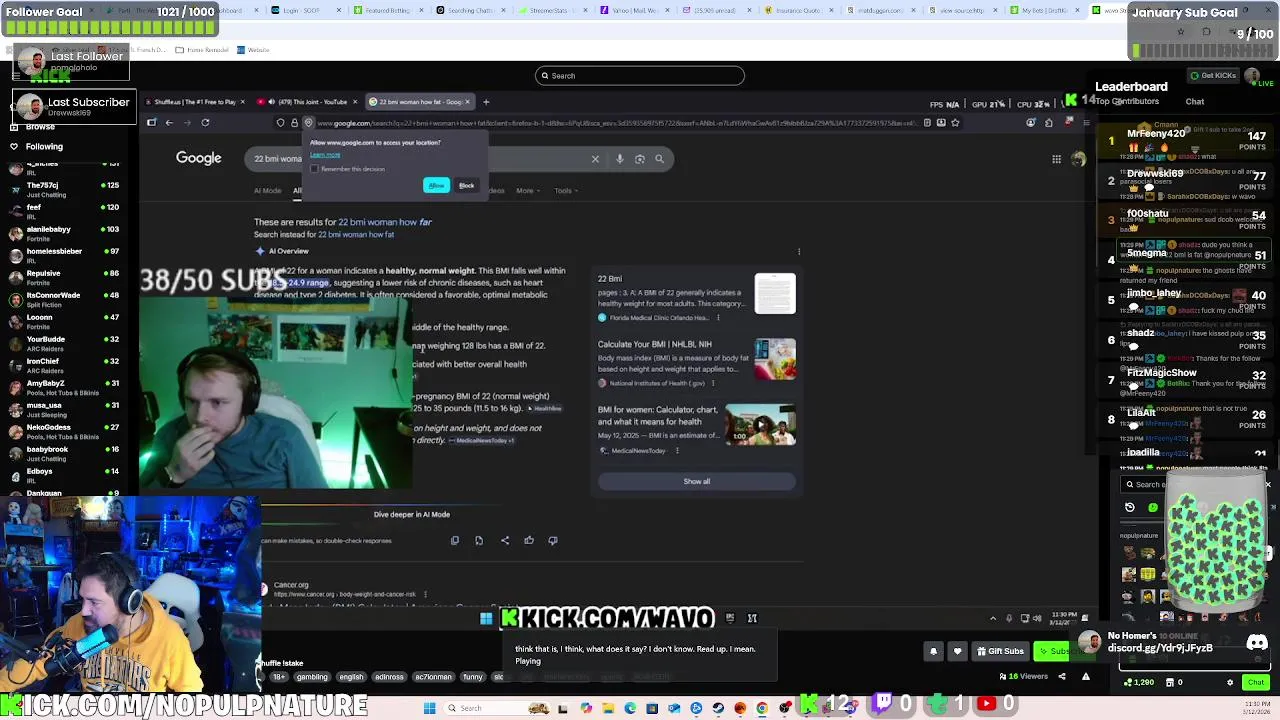Open Windows Start button in taskbar
1280x720 pixels.
pyautogui.click(x=430, y=708)
